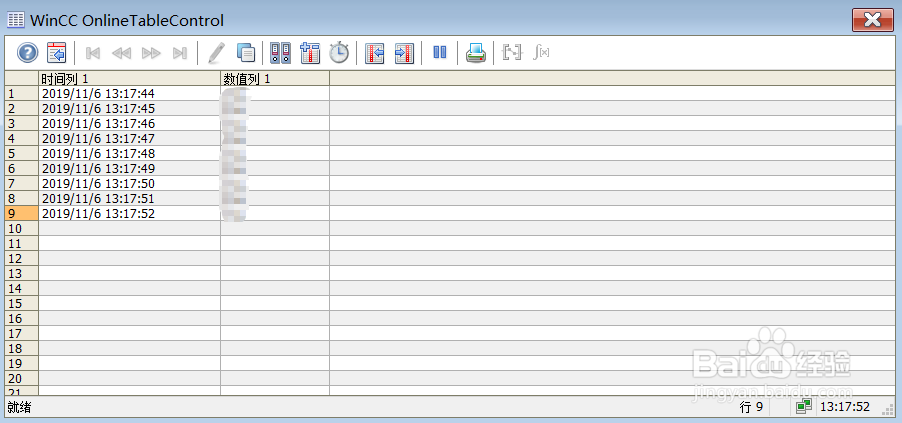Click the connection status icon in the status bar

click(804, 407)
